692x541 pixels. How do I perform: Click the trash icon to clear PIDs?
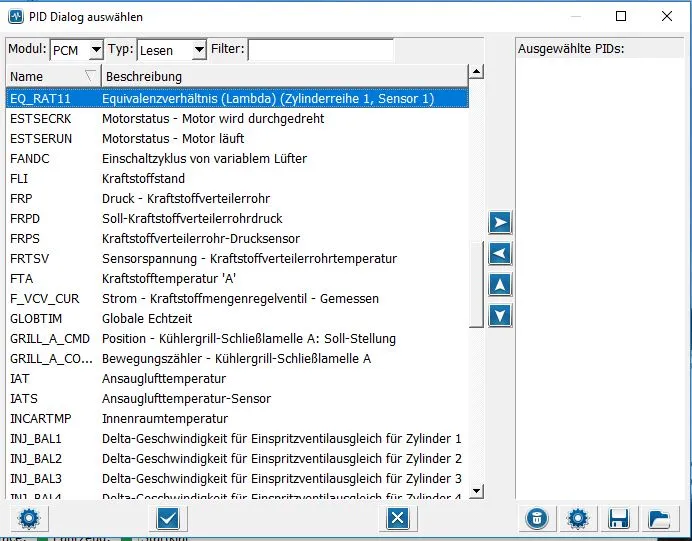[537, 518]
